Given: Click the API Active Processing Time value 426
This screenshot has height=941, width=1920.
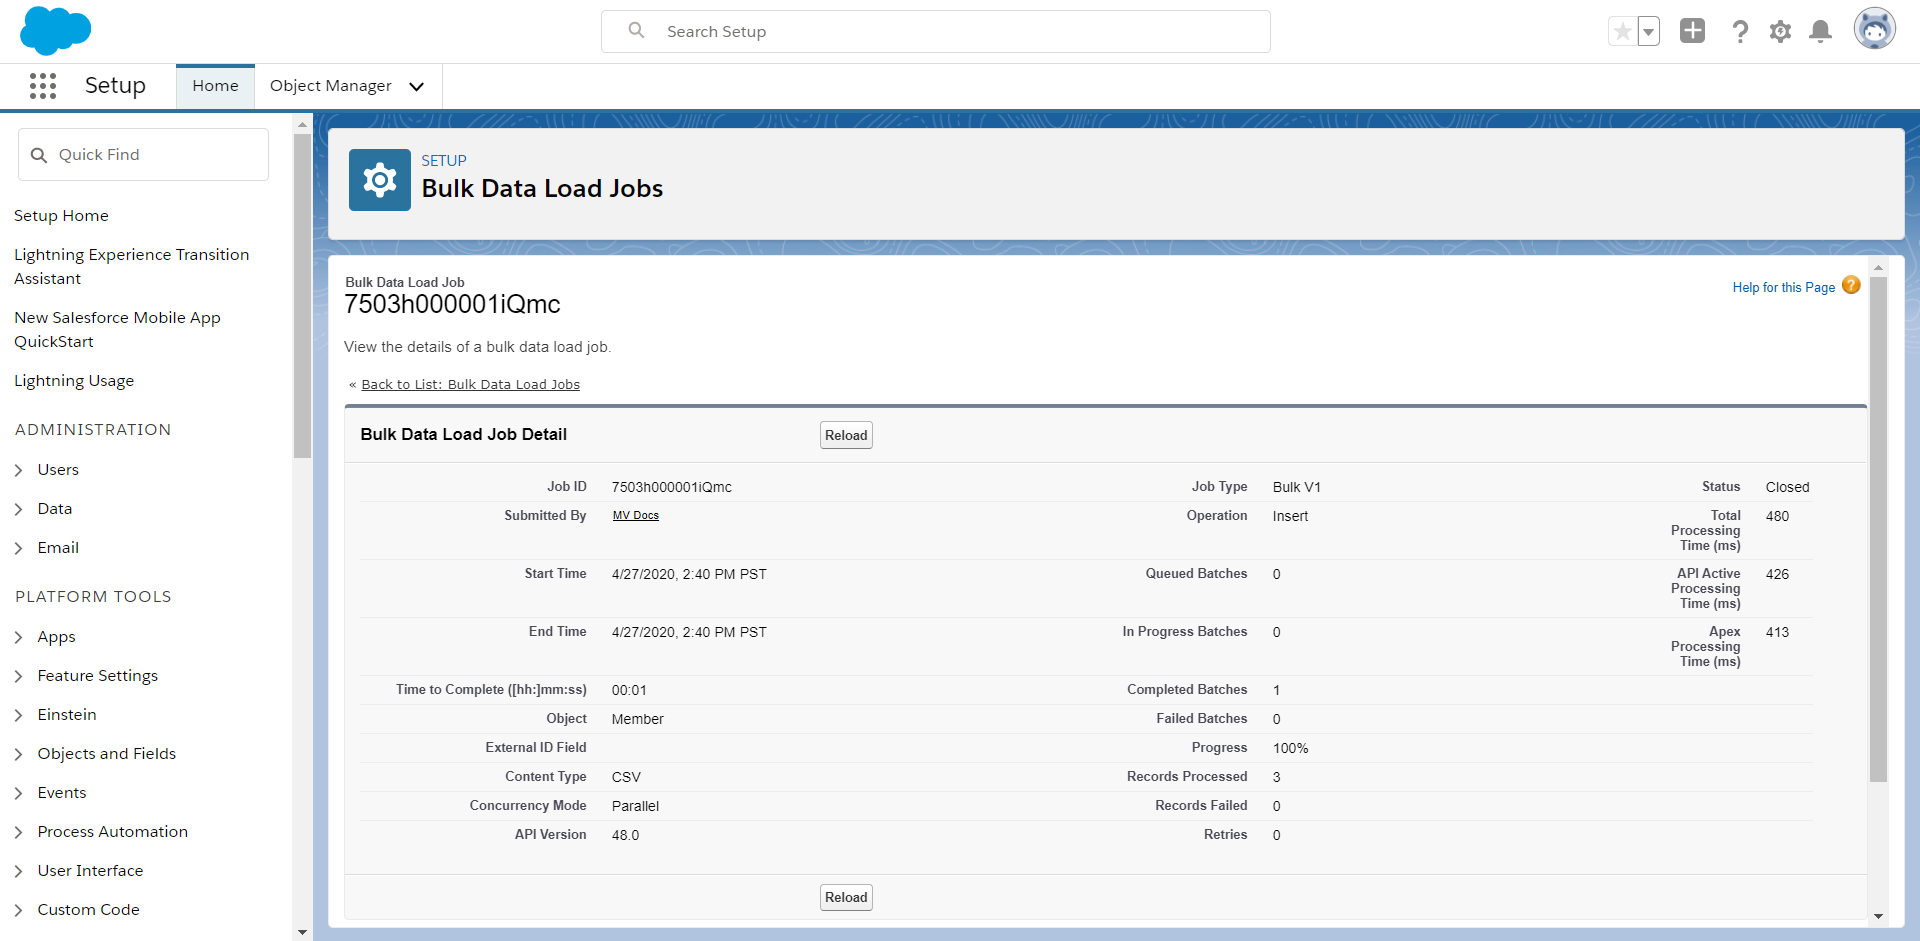Looking at the screenshot, I should [x=1778, y=575].
